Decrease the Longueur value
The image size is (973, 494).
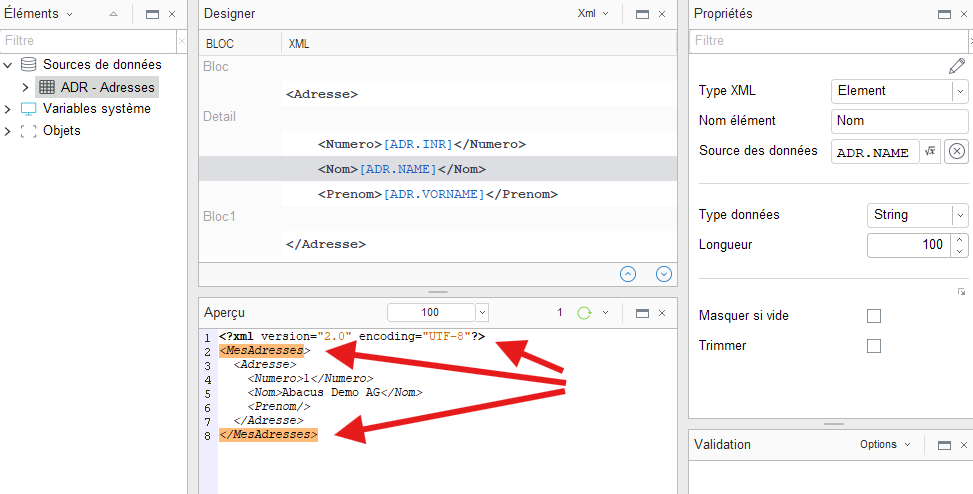tap(960, 251)
